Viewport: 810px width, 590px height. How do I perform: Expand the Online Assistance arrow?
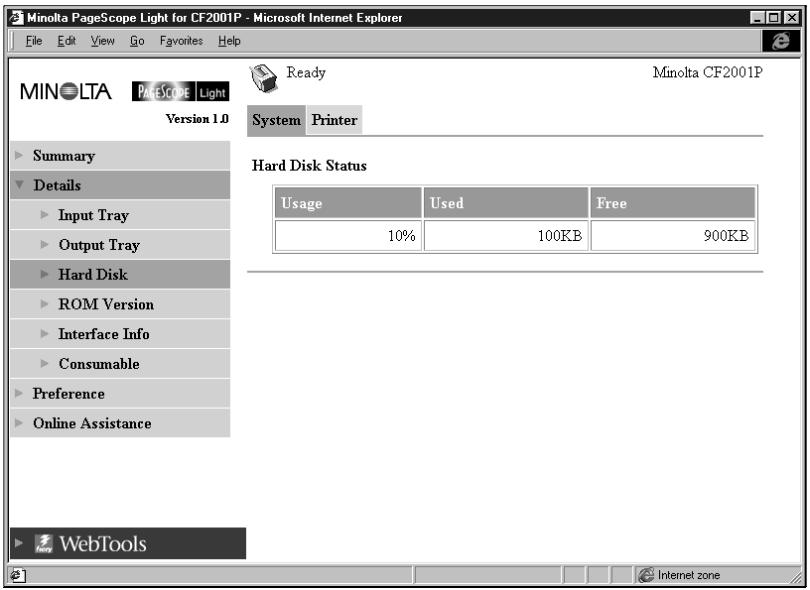19,423
